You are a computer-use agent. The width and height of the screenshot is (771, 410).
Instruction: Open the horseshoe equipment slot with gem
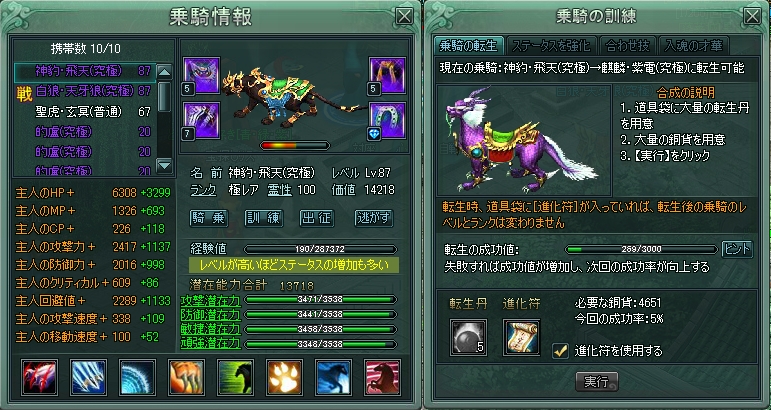387,120
